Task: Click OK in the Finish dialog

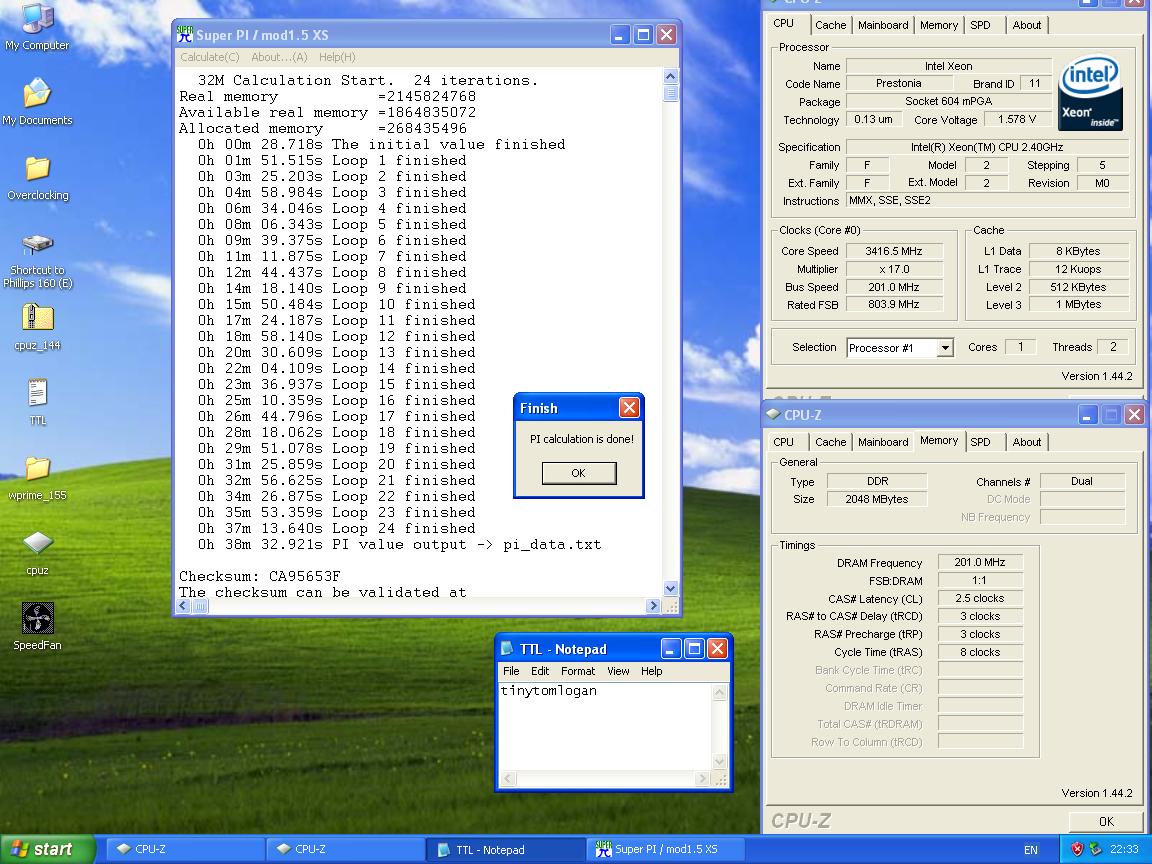Action: [579, 473]
